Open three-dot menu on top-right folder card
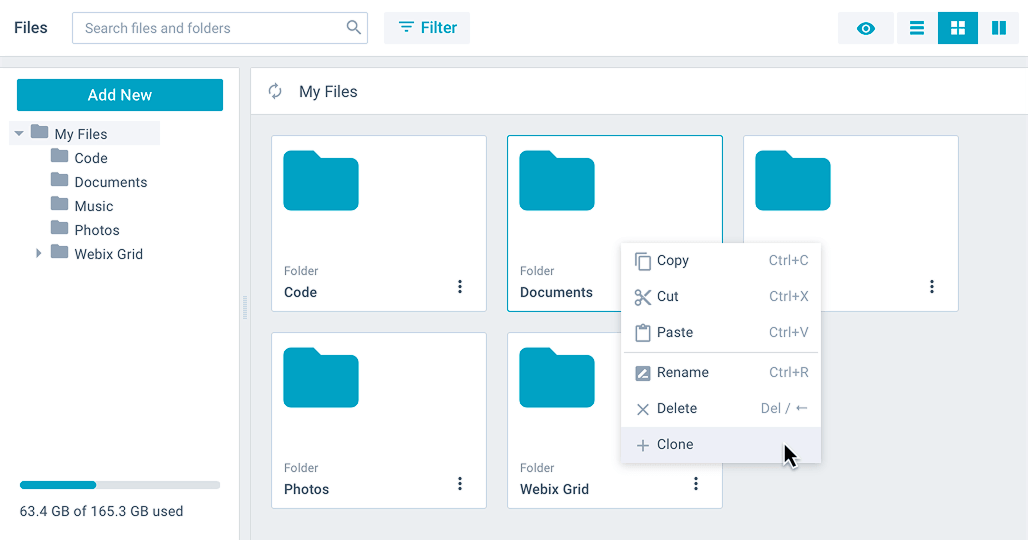The width and height of the screenshot is (1028, 540). click(932, 287)
